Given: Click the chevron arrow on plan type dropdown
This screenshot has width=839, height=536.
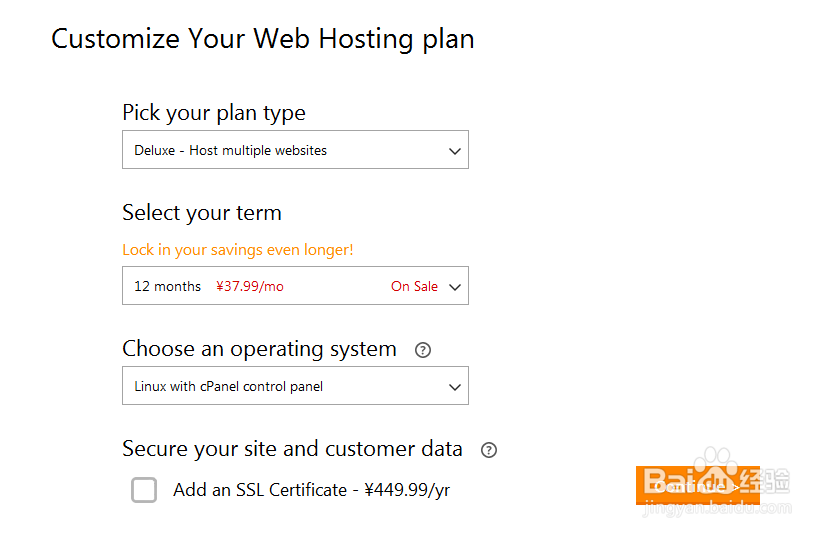Looking at the screenshot, I should pyautogui.click(x=455, y=151).
